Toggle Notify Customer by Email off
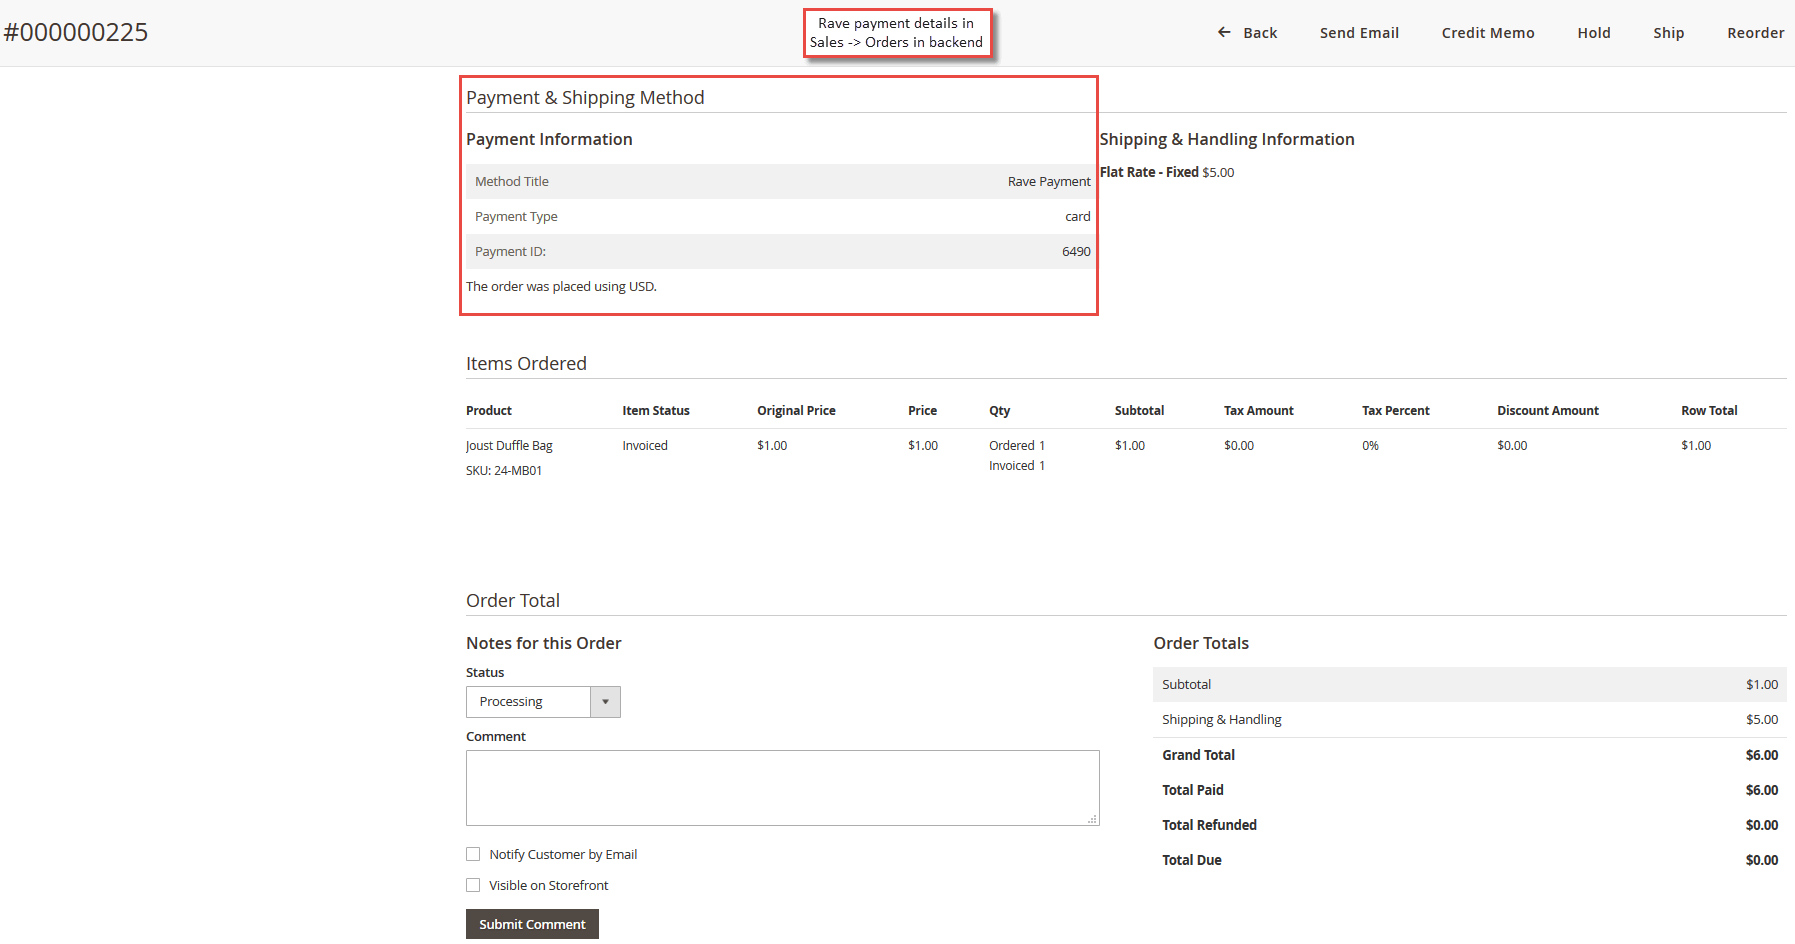The width and height of the screenshot is (1795, 944). 473,854
